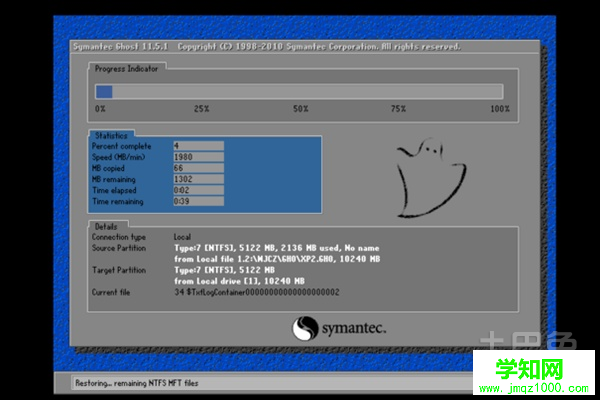Click the MB remaining value 1302
600x400 pixels.
tap(199, 179)
